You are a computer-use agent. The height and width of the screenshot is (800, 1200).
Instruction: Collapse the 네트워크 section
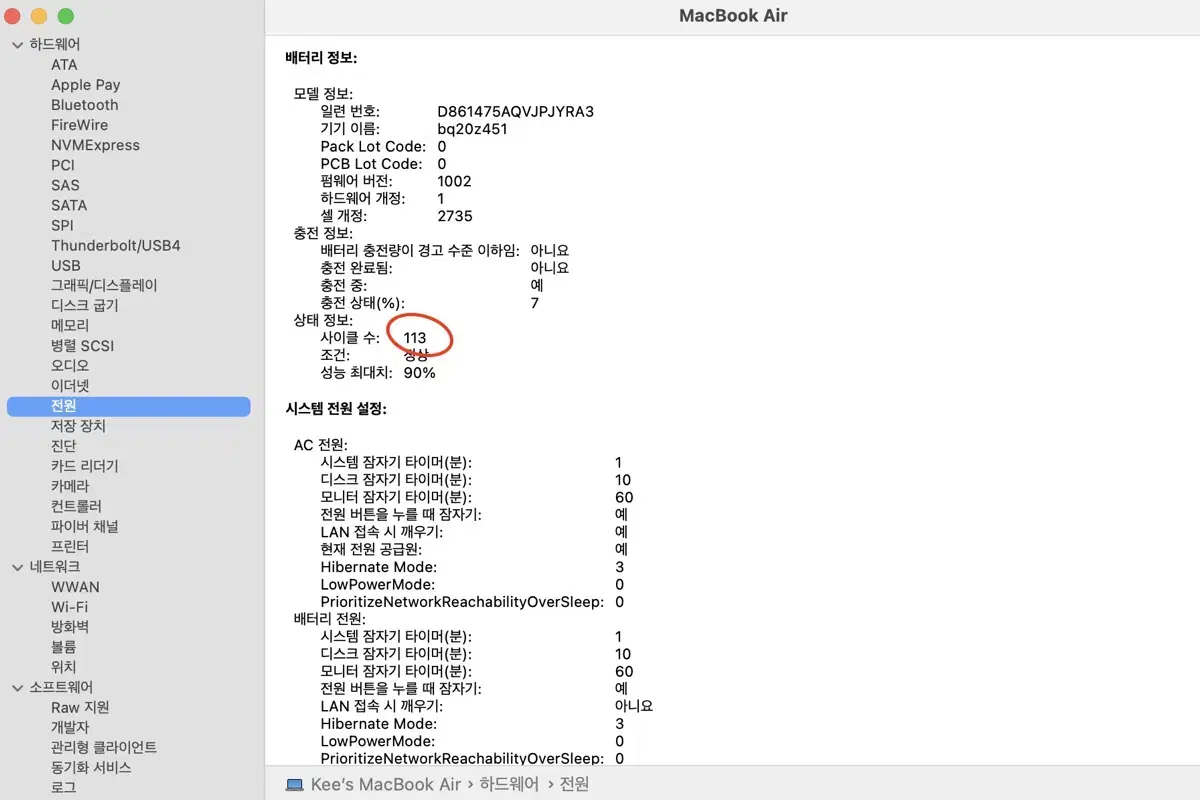coord(17,567)
